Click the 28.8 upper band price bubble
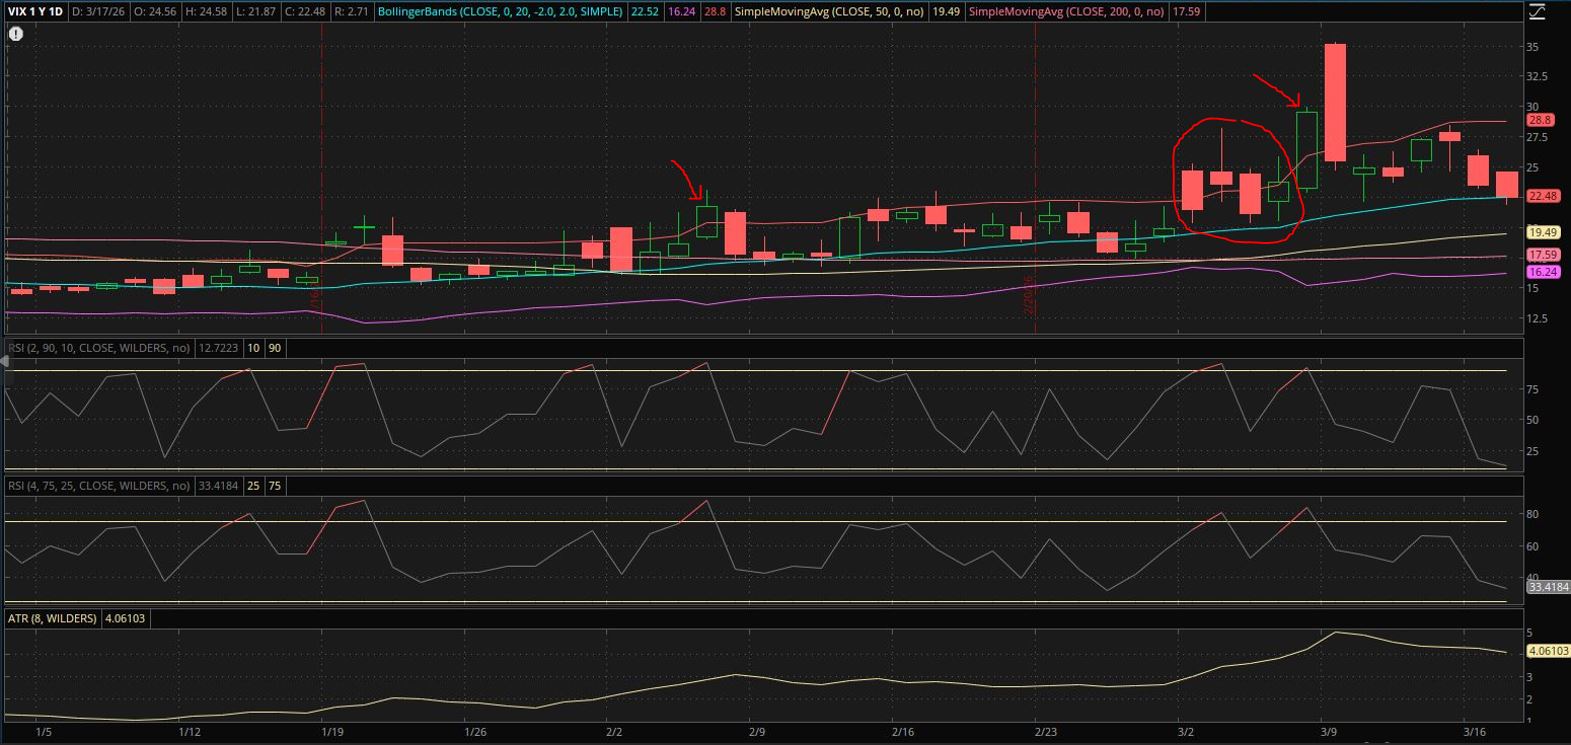The width and height of the screenshot is (1571, 745). tap(1540, 119)
